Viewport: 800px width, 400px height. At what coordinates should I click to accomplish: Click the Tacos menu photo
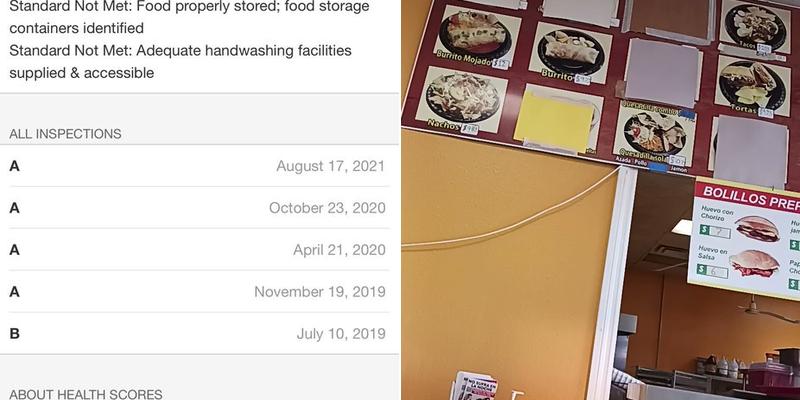[x=756, y=26]
